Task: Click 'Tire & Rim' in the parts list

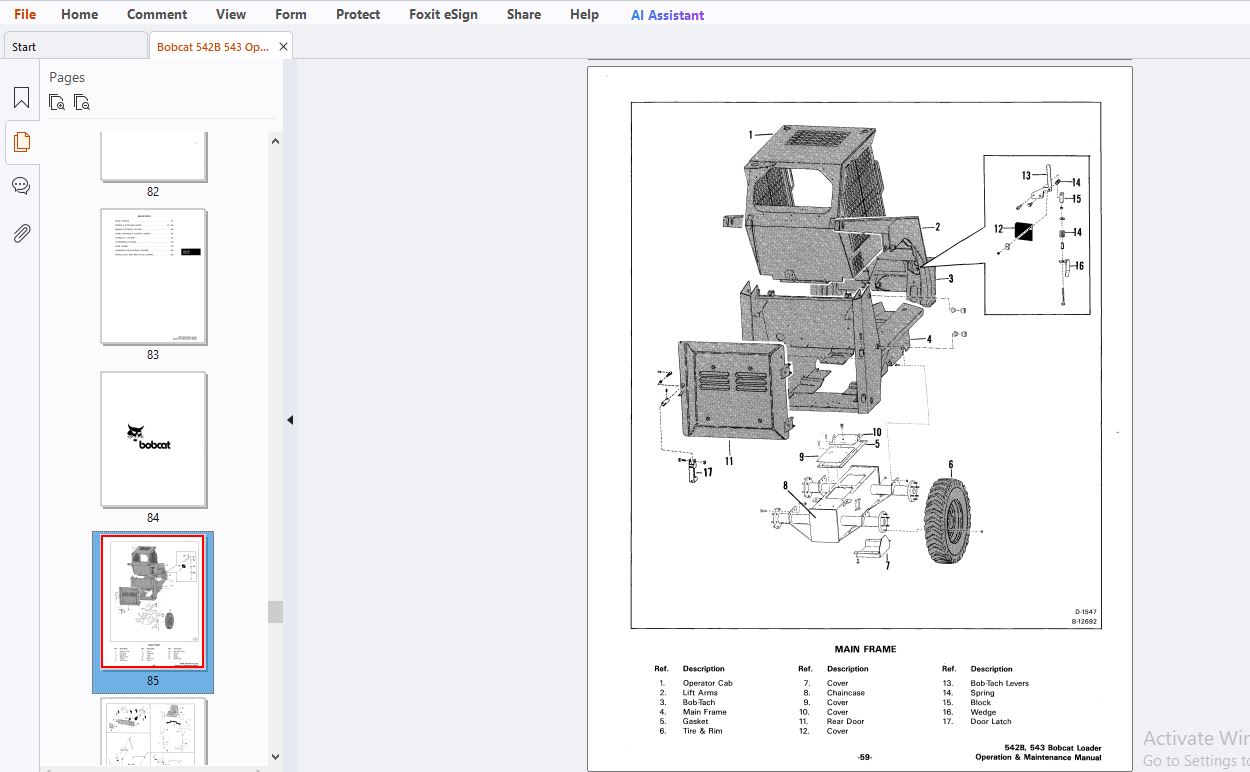Action: point(702,731)
